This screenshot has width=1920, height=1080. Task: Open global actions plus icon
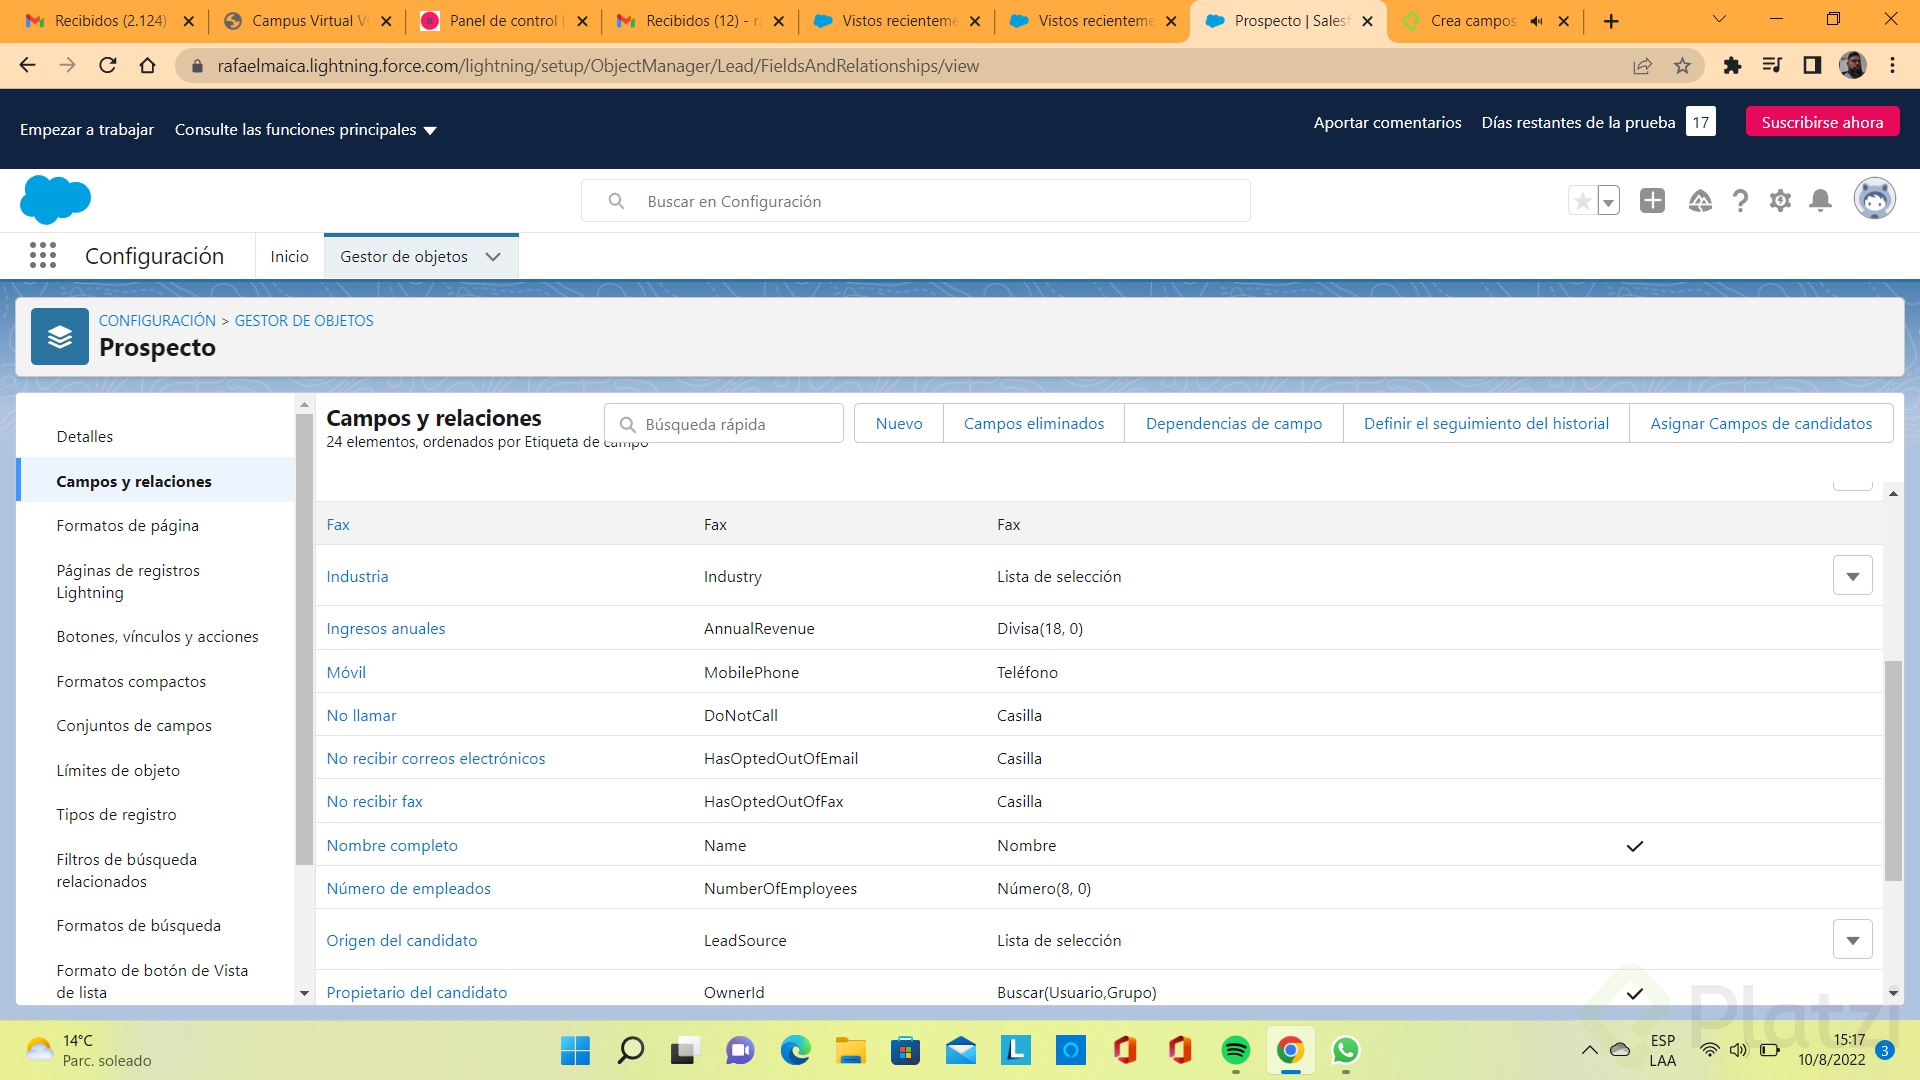click(1652, 201)
